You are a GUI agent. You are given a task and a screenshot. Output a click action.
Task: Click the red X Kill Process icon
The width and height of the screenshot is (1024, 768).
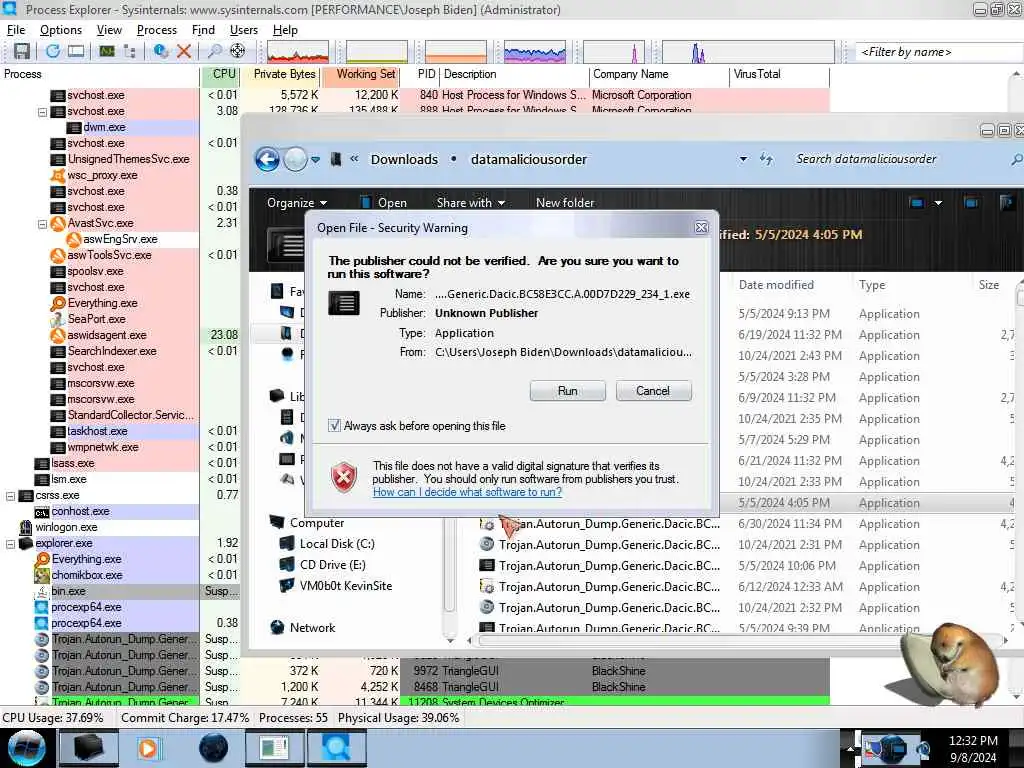tap(184, 51)
